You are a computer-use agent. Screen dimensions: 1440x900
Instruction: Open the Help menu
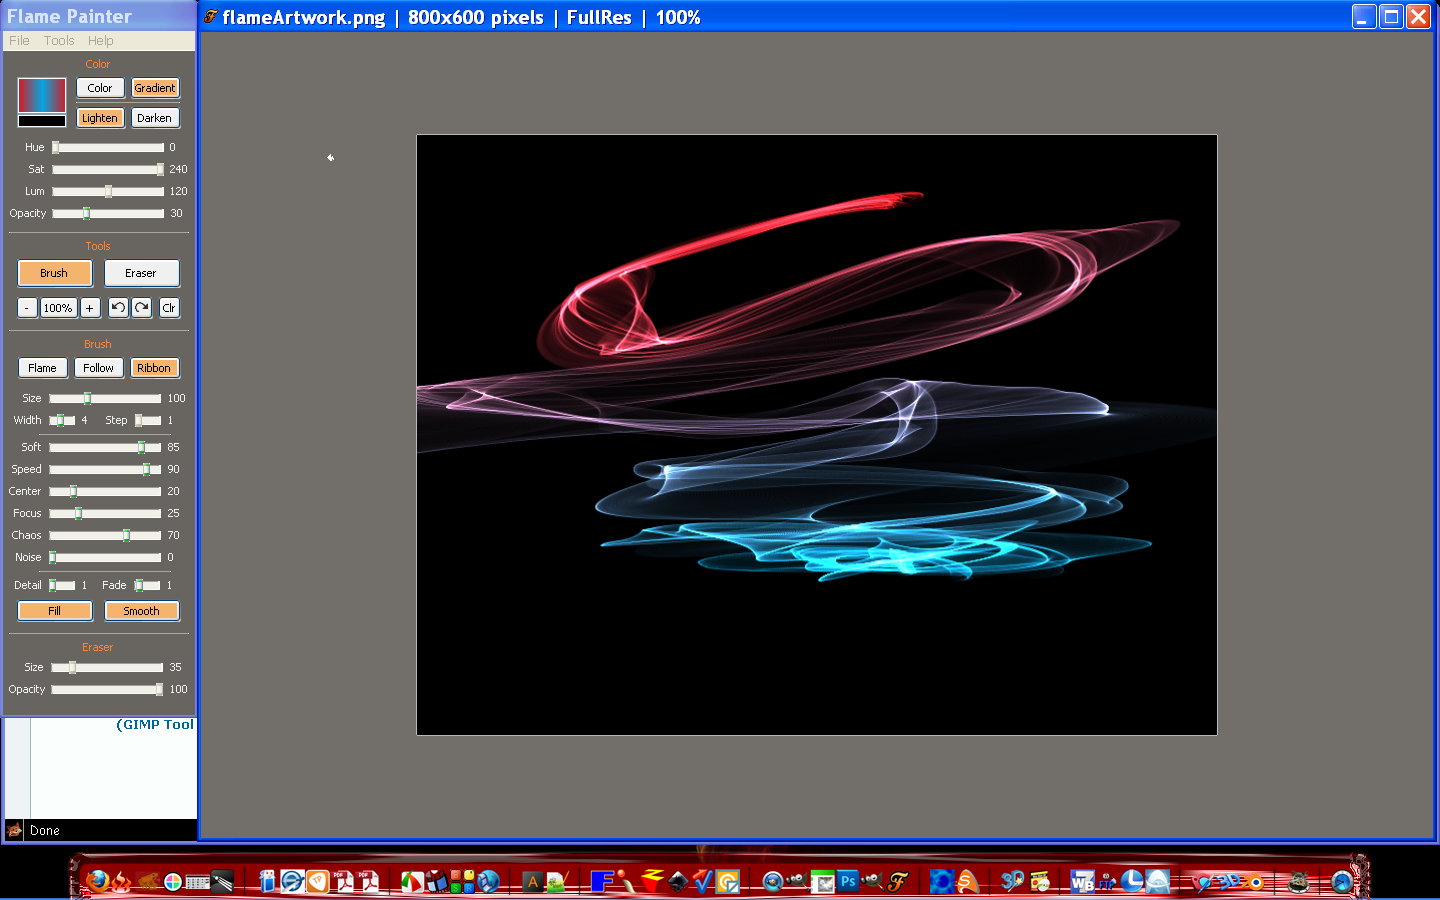coord(100,40)
